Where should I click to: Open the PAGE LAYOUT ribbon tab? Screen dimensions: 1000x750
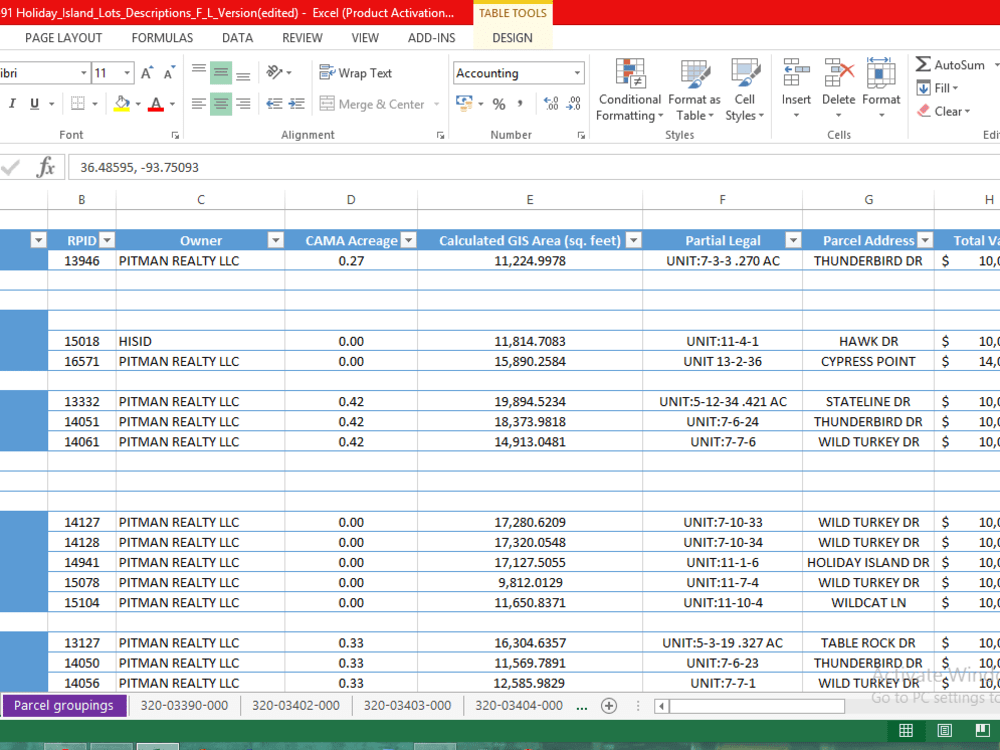pyautogui.click(x=64, y=38)
